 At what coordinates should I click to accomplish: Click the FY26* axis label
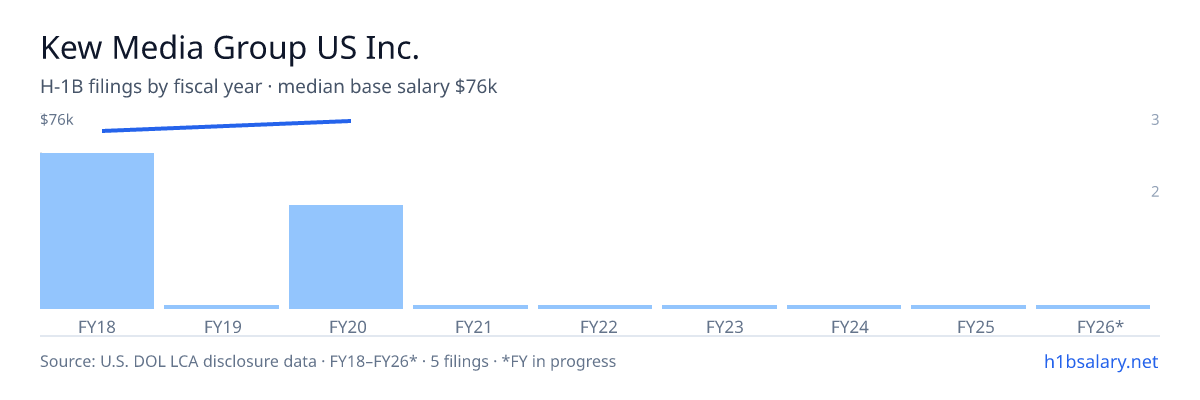pyautogui.click(x=1100, y=326)
